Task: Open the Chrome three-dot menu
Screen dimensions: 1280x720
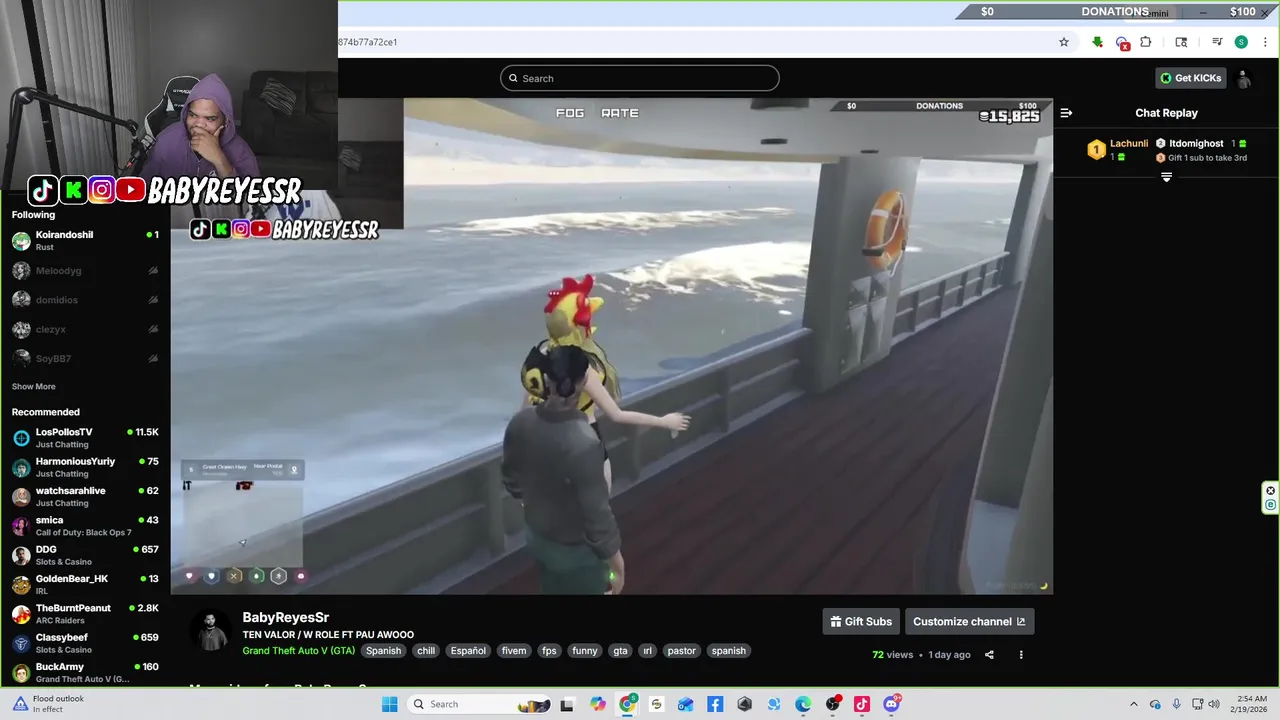Action: coord(1265,42)
